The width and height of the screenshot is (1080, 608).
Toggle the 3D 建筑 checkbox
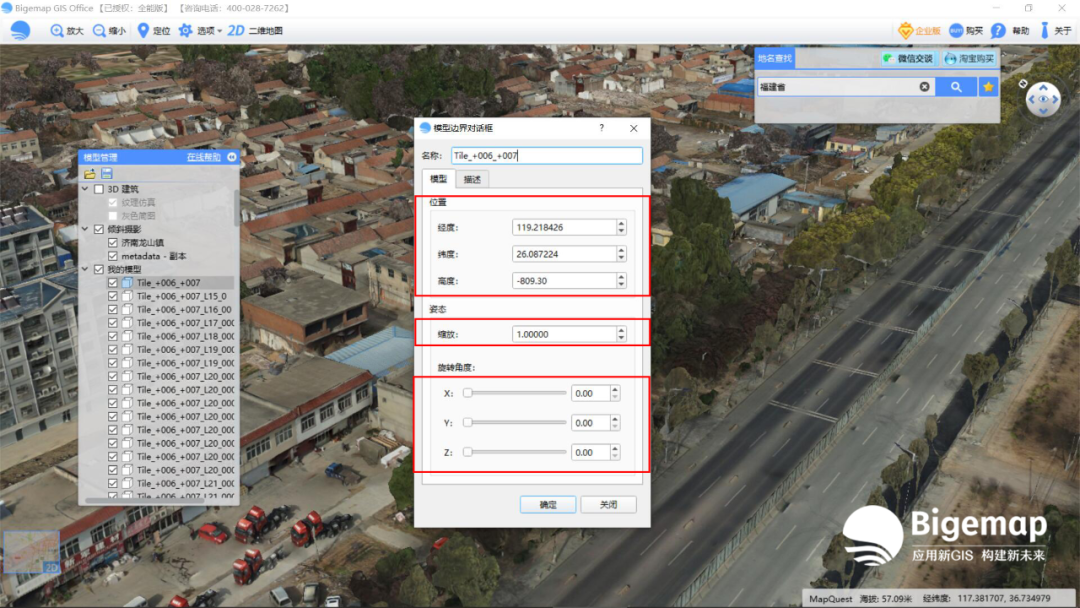point(99,189)
